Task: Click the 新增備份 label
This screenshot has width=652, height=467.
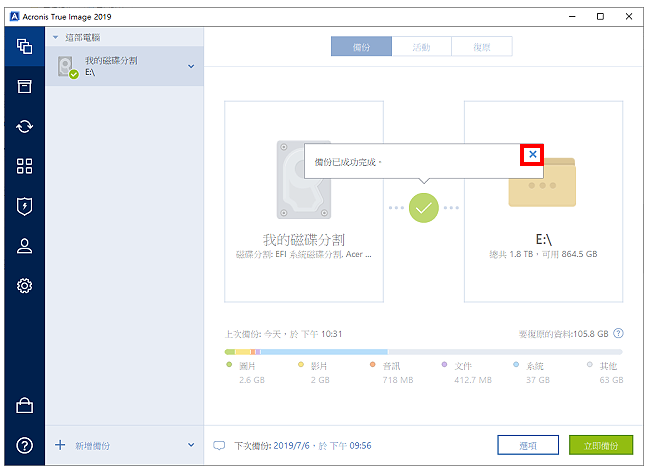Action: pos(92,446)
